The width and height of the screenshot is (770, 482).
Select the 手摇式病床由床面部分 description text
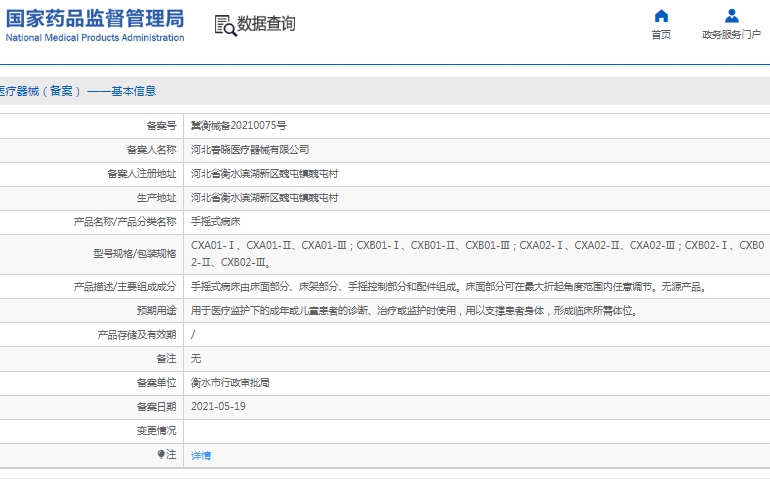point(449,287)
